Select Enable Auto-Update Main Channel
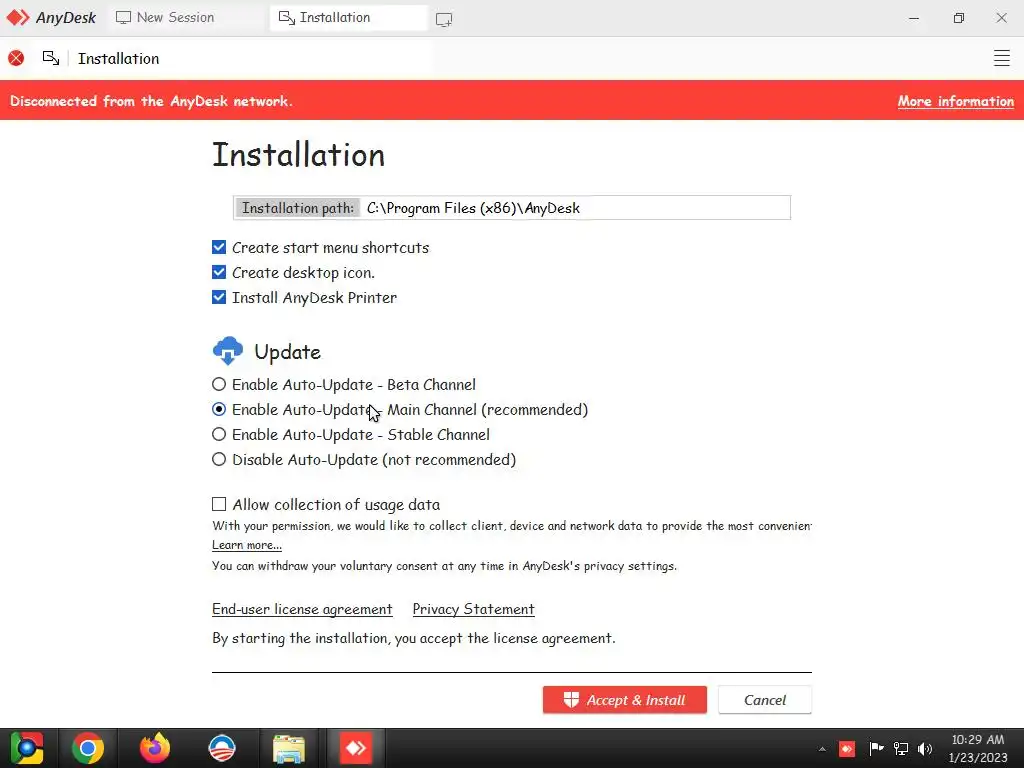This screenshot has width=1024, height=768. pos(219,409)
